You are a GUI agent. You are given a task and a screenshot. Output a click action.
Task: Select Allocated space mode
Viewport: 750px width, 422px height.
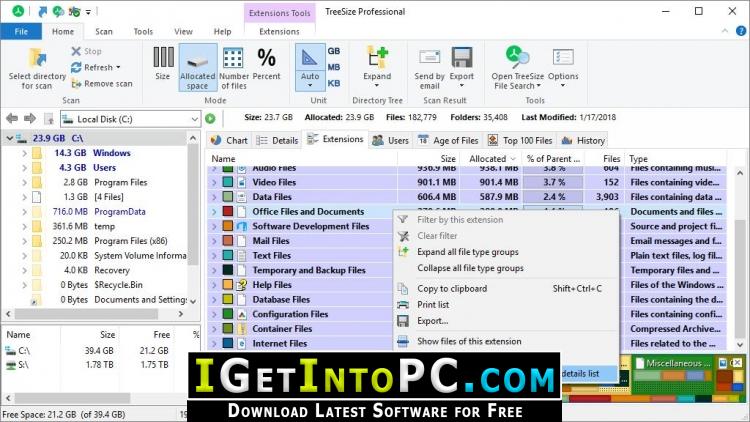coord(198,67)
